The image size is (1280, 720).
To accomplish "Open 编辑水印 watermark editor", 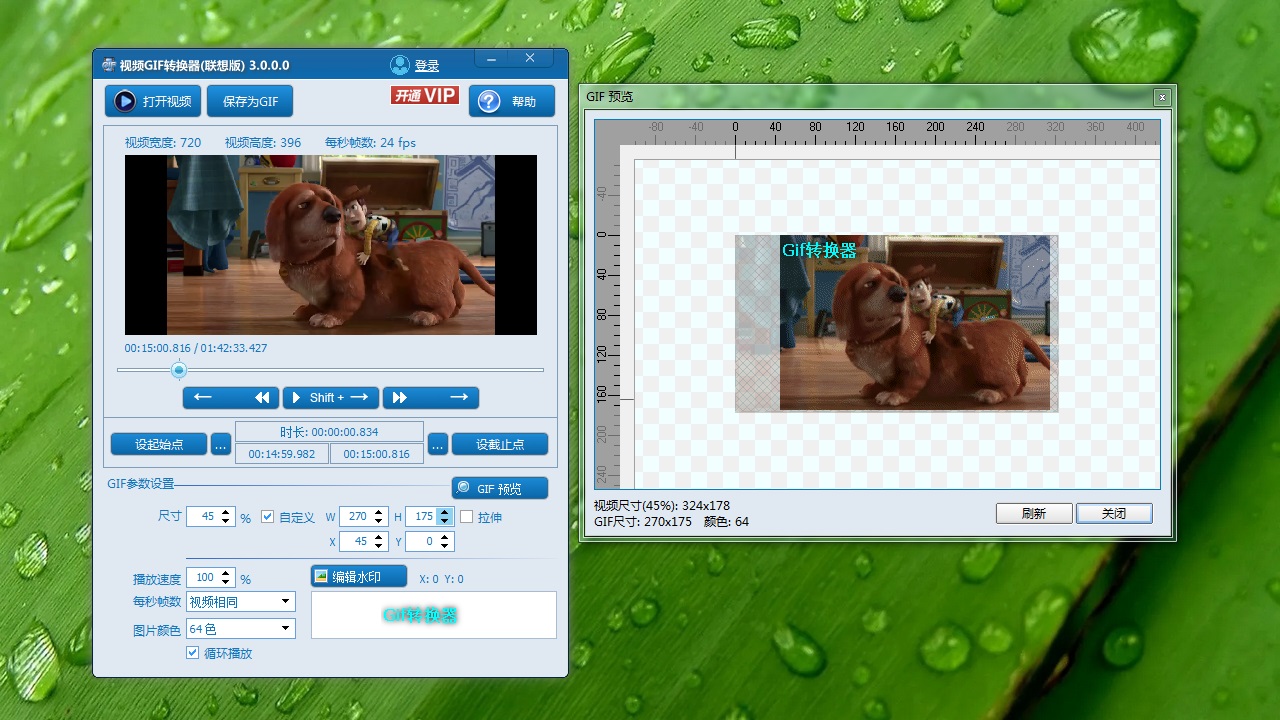I will coord(359,576).
